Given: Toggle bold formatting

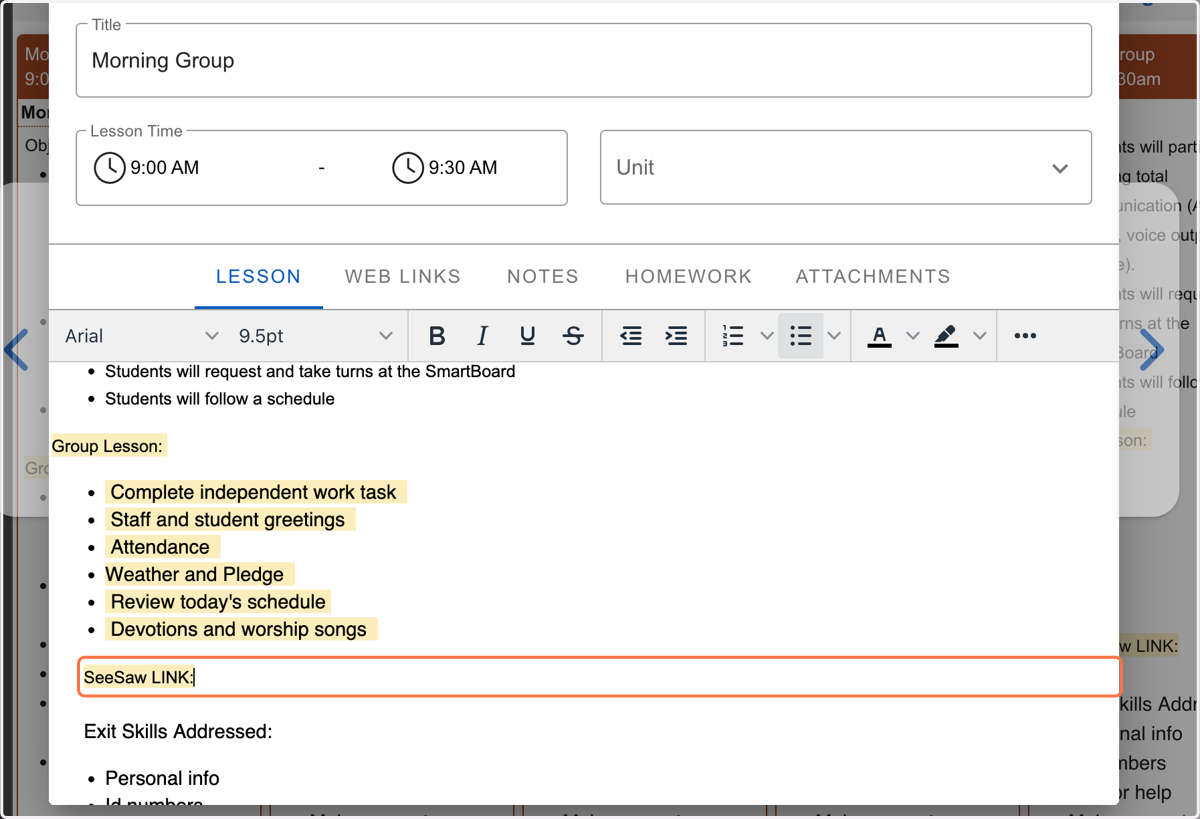Looking at the screenshot, I should pos(437,336).
